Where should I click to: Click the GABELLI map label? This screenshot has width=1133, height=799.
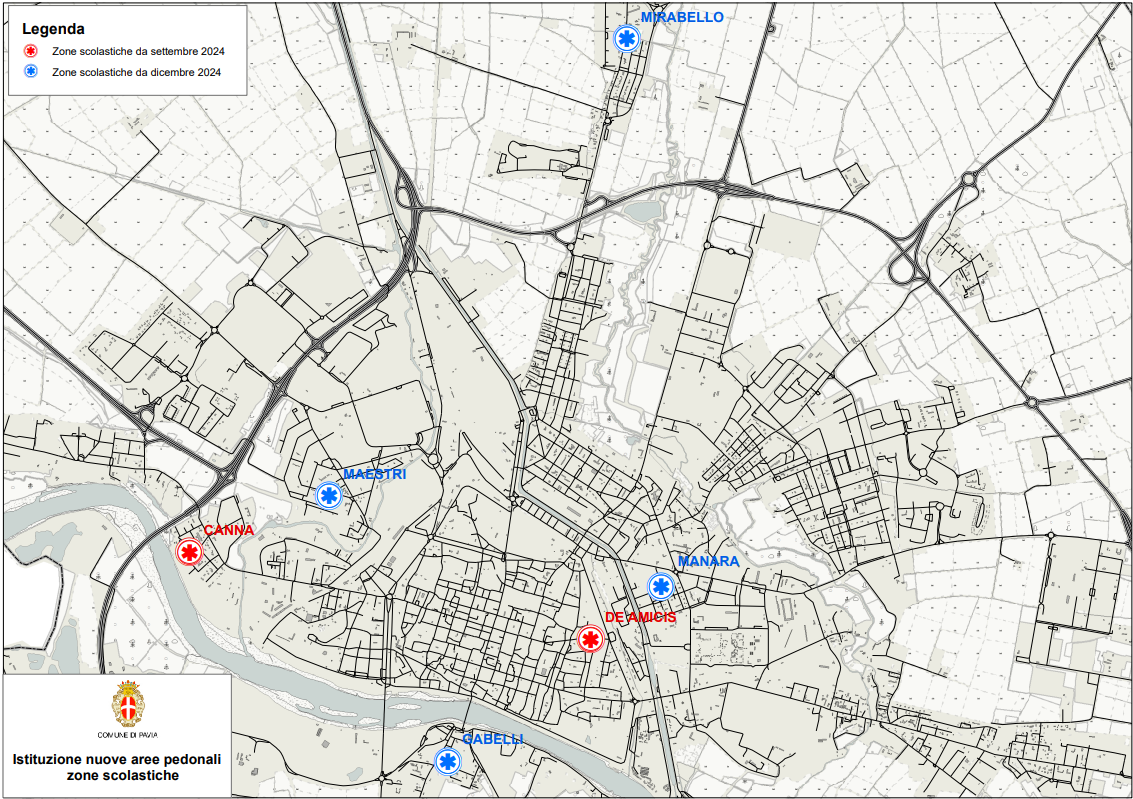pyautogui.click(x=492, y=739)
